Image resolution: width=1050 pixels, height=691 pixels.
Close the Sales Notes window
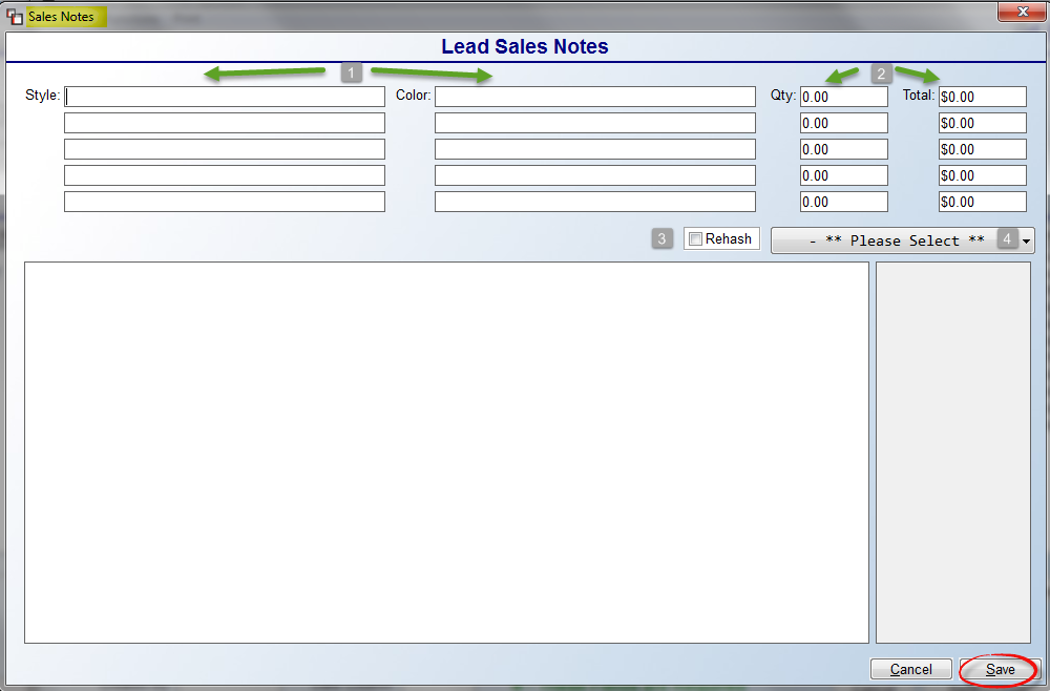1022,11
